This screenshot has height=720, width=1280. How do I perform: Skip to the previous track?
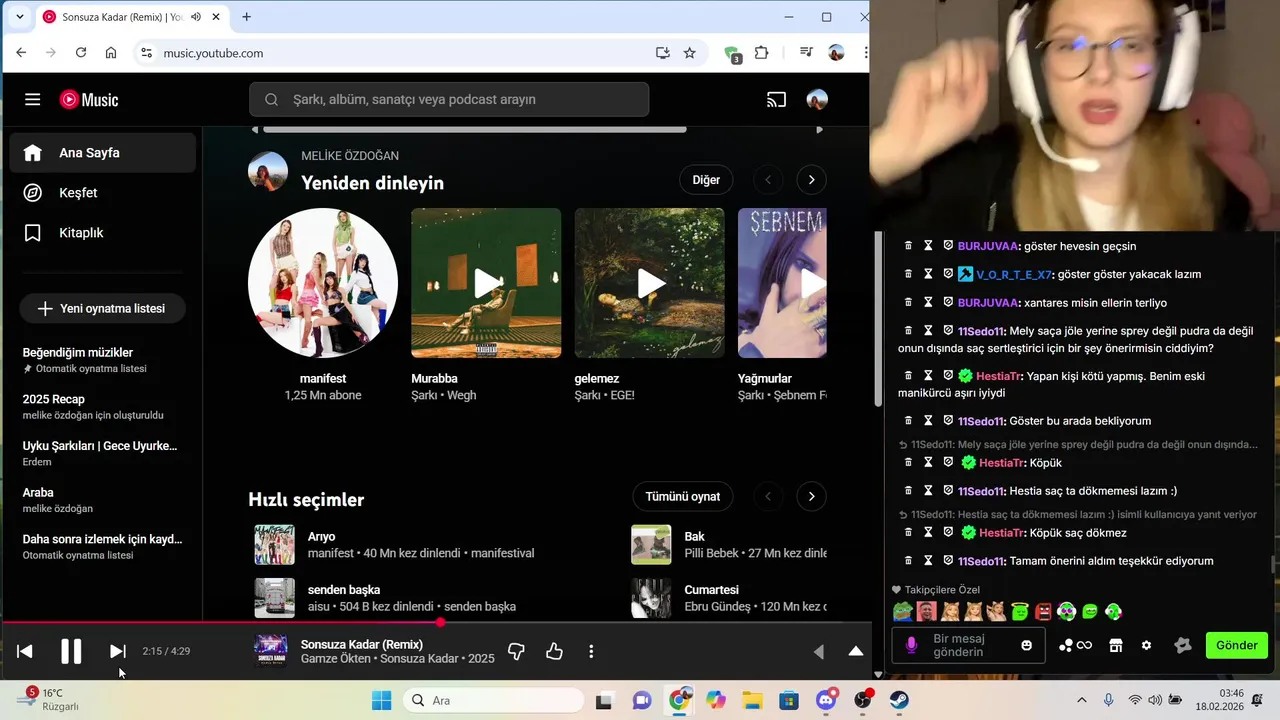click(25, 651)
